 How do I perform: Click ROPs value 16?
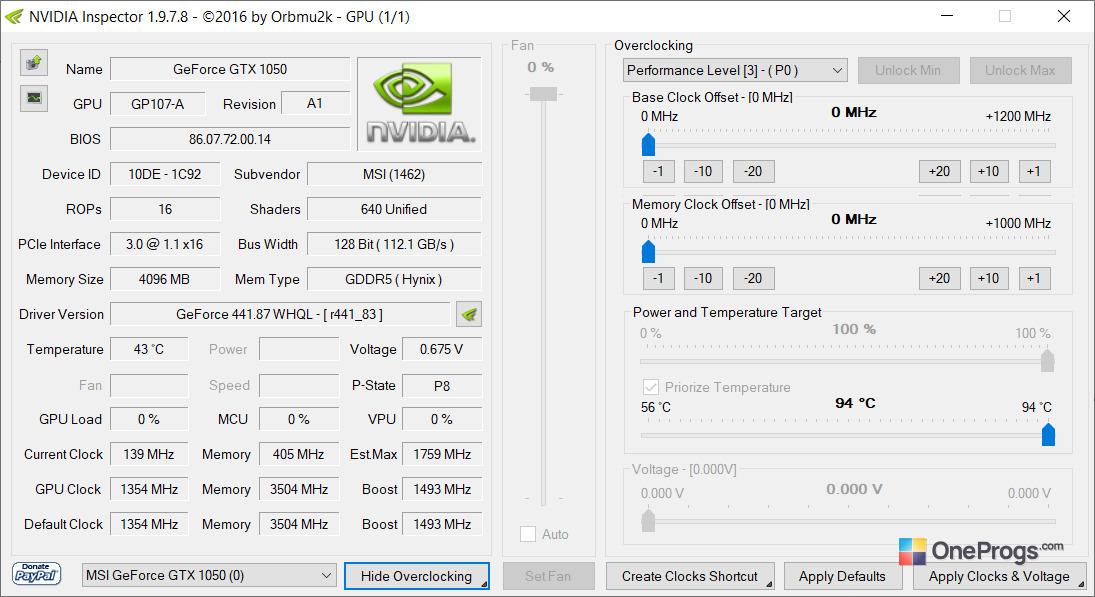(165, 209)
